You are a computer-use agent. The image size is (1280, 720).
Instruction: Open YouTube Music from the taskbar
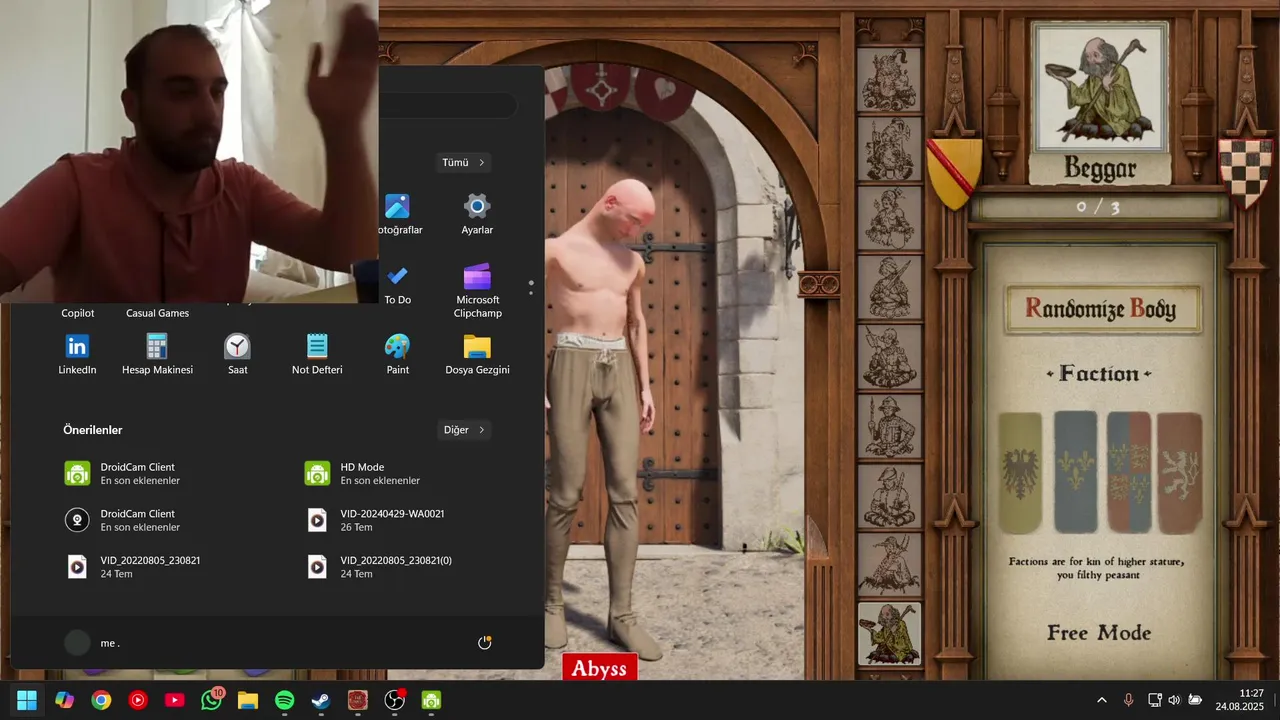(x=138, y=700)
